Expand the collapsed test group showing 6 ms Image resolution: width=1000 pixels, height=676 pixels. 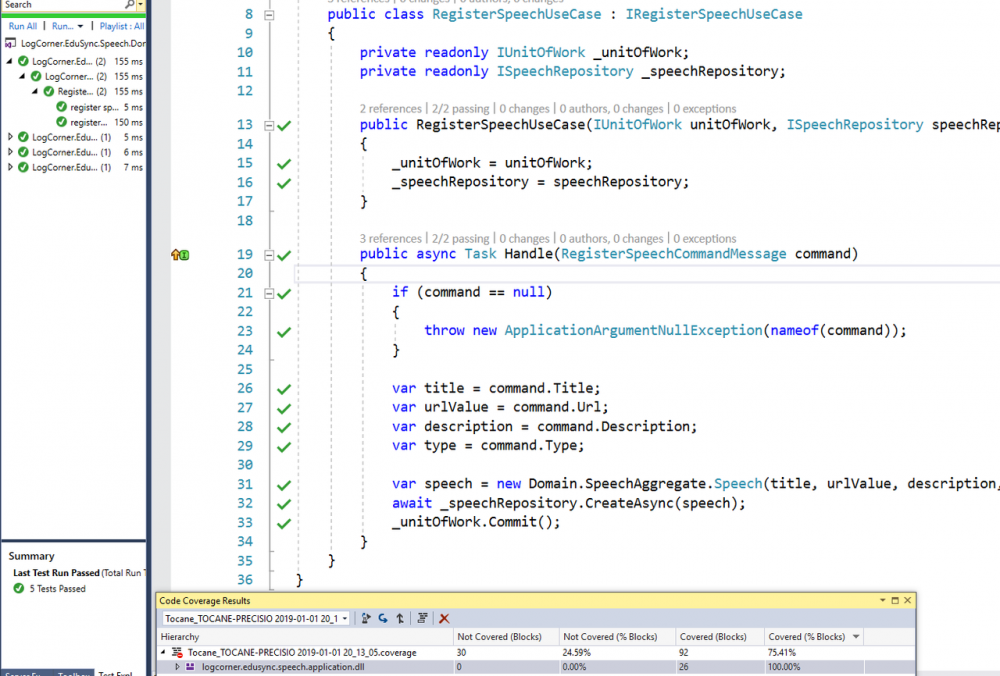pyautogui.click(x=11, y=152)
